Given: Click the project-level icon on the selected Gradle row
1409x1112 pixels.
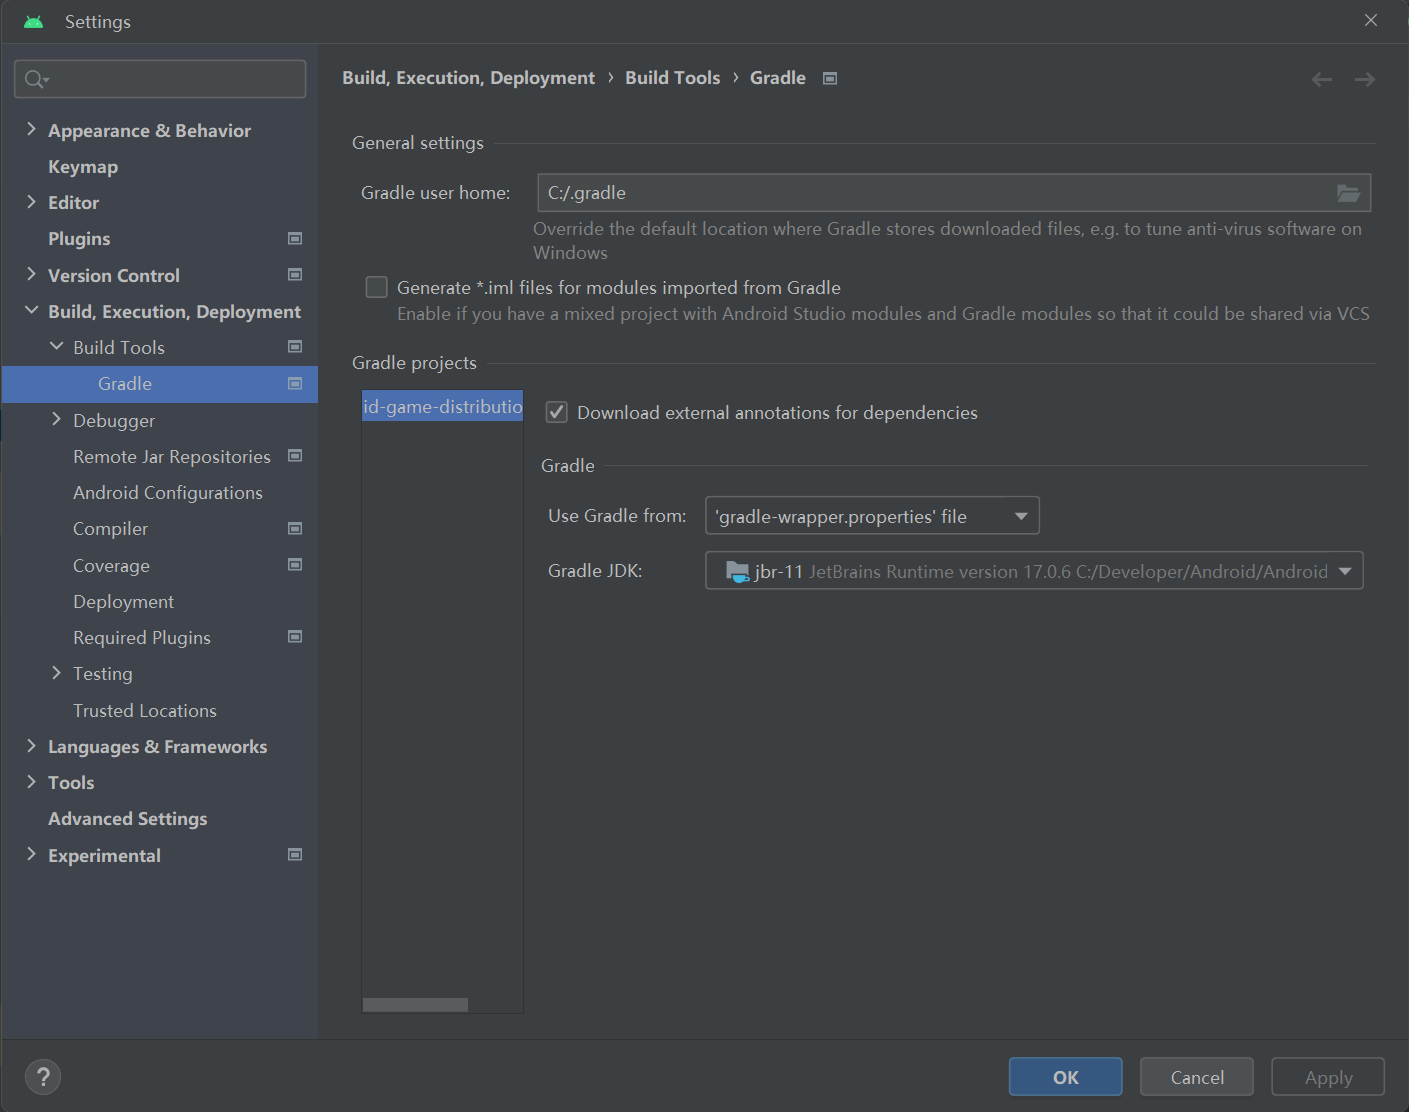Looking at the screenshot, I should [x=295, y=383].
